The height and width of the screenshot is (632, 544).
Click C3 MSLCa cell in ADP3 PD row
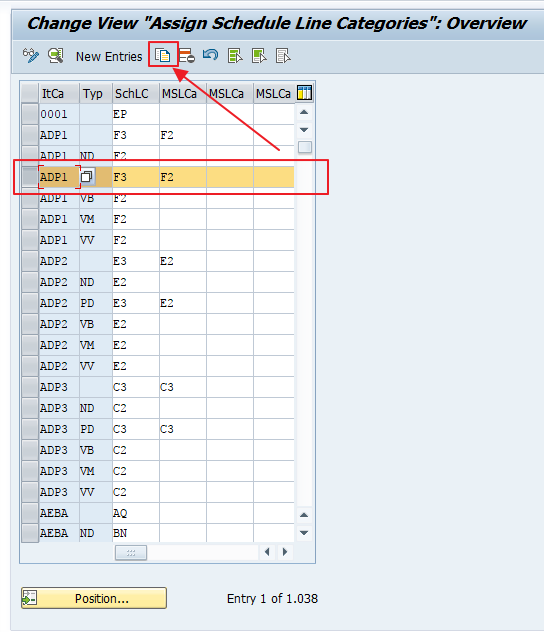tap(183, 429)
